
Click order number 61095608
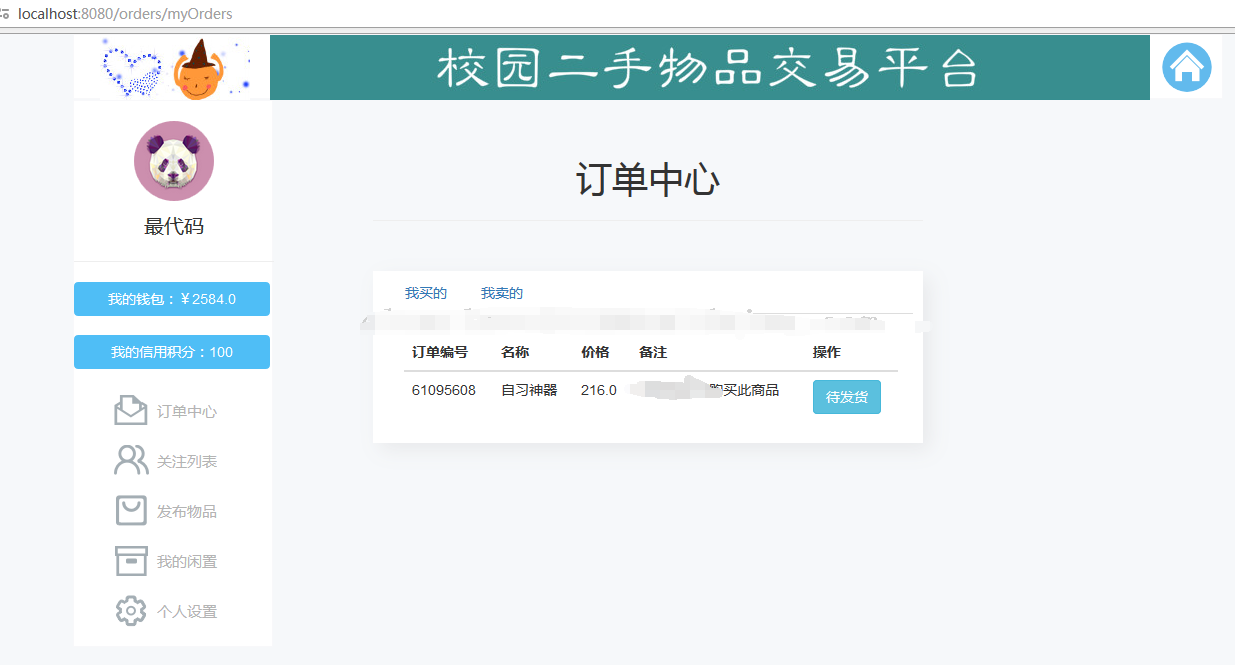coord(444,390)
